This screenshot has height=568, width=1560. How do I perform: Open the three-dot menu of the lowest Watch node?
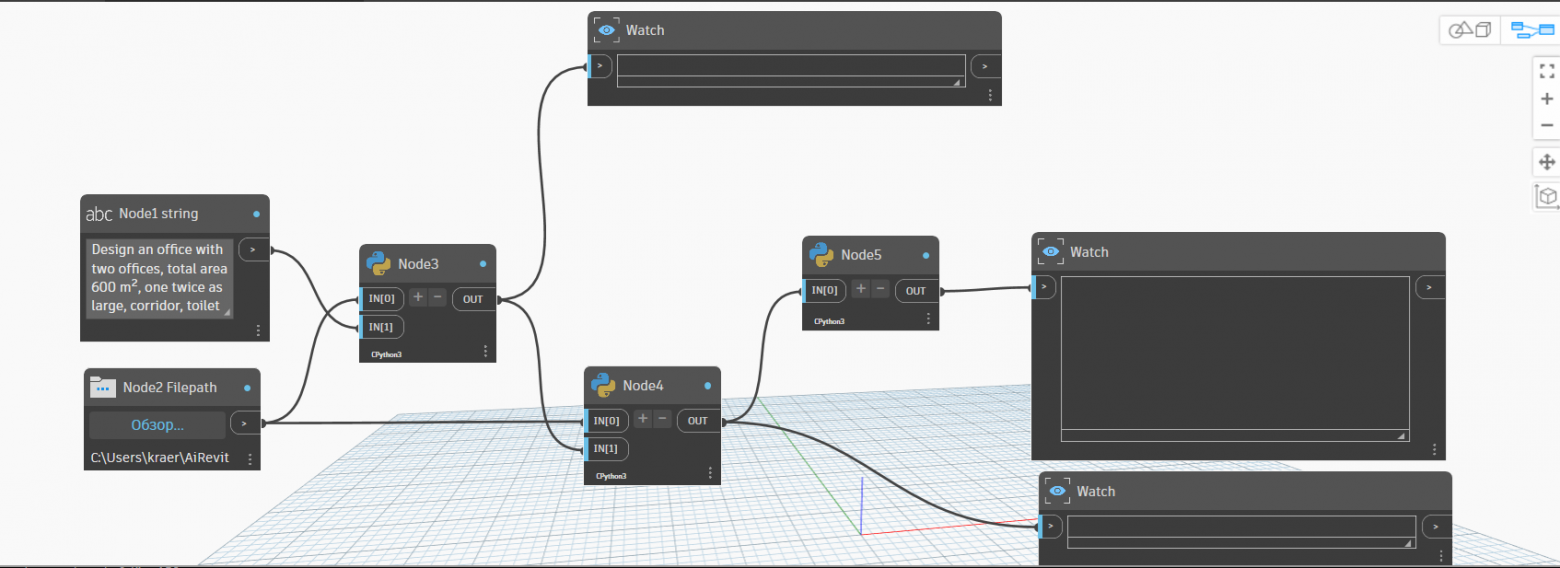tap(1440, 555)
